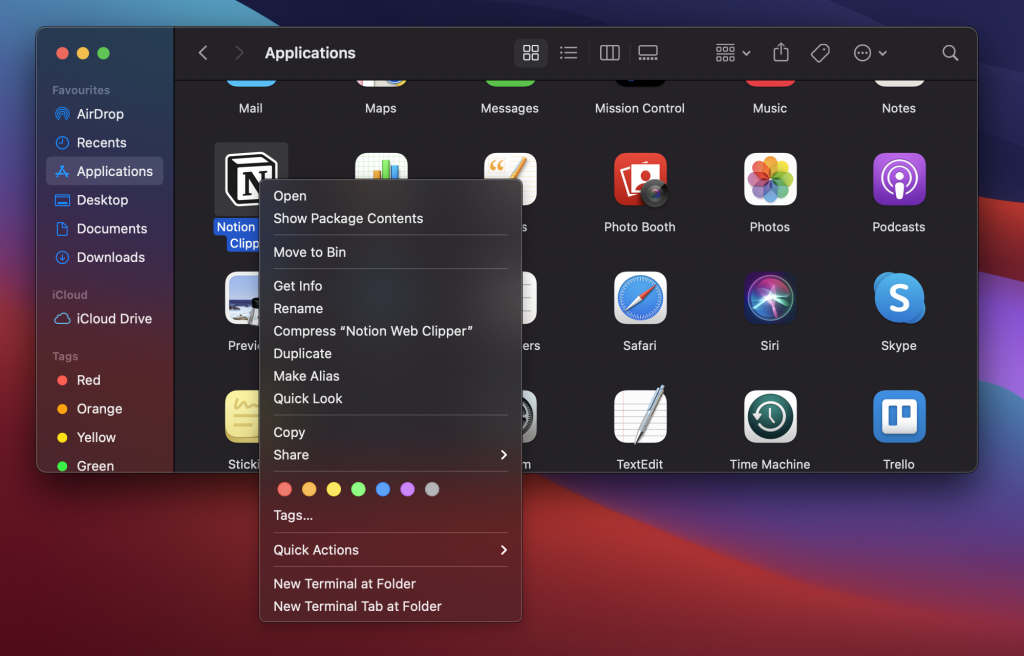
Task: Apply the blue tag color dot
Action: coord(383,489)
